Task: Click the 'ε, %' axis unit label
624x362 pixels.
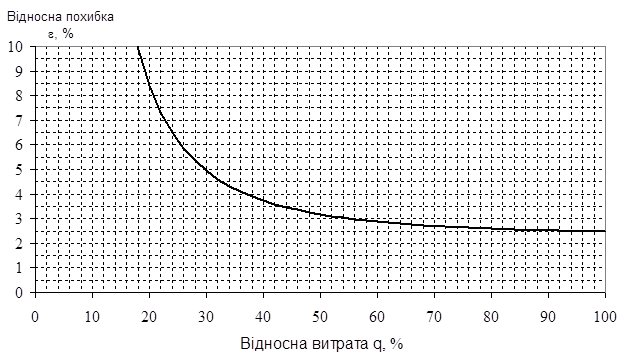Action: pos(60,34)
